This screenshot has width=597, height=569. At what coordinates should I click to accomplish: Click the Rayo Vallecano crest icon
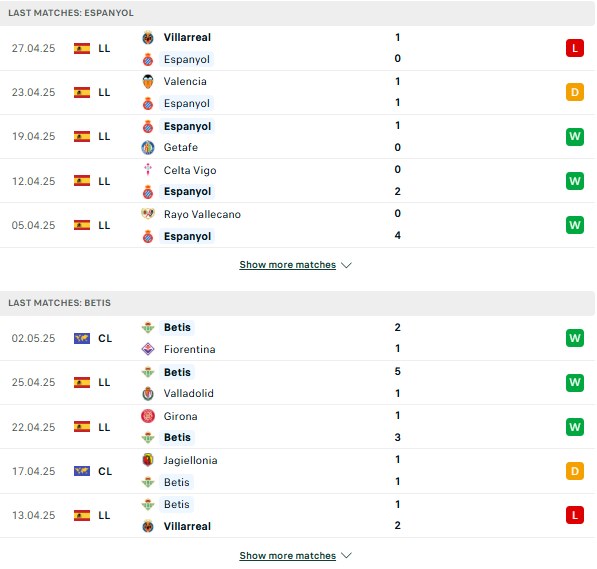[x=148, y=214]
